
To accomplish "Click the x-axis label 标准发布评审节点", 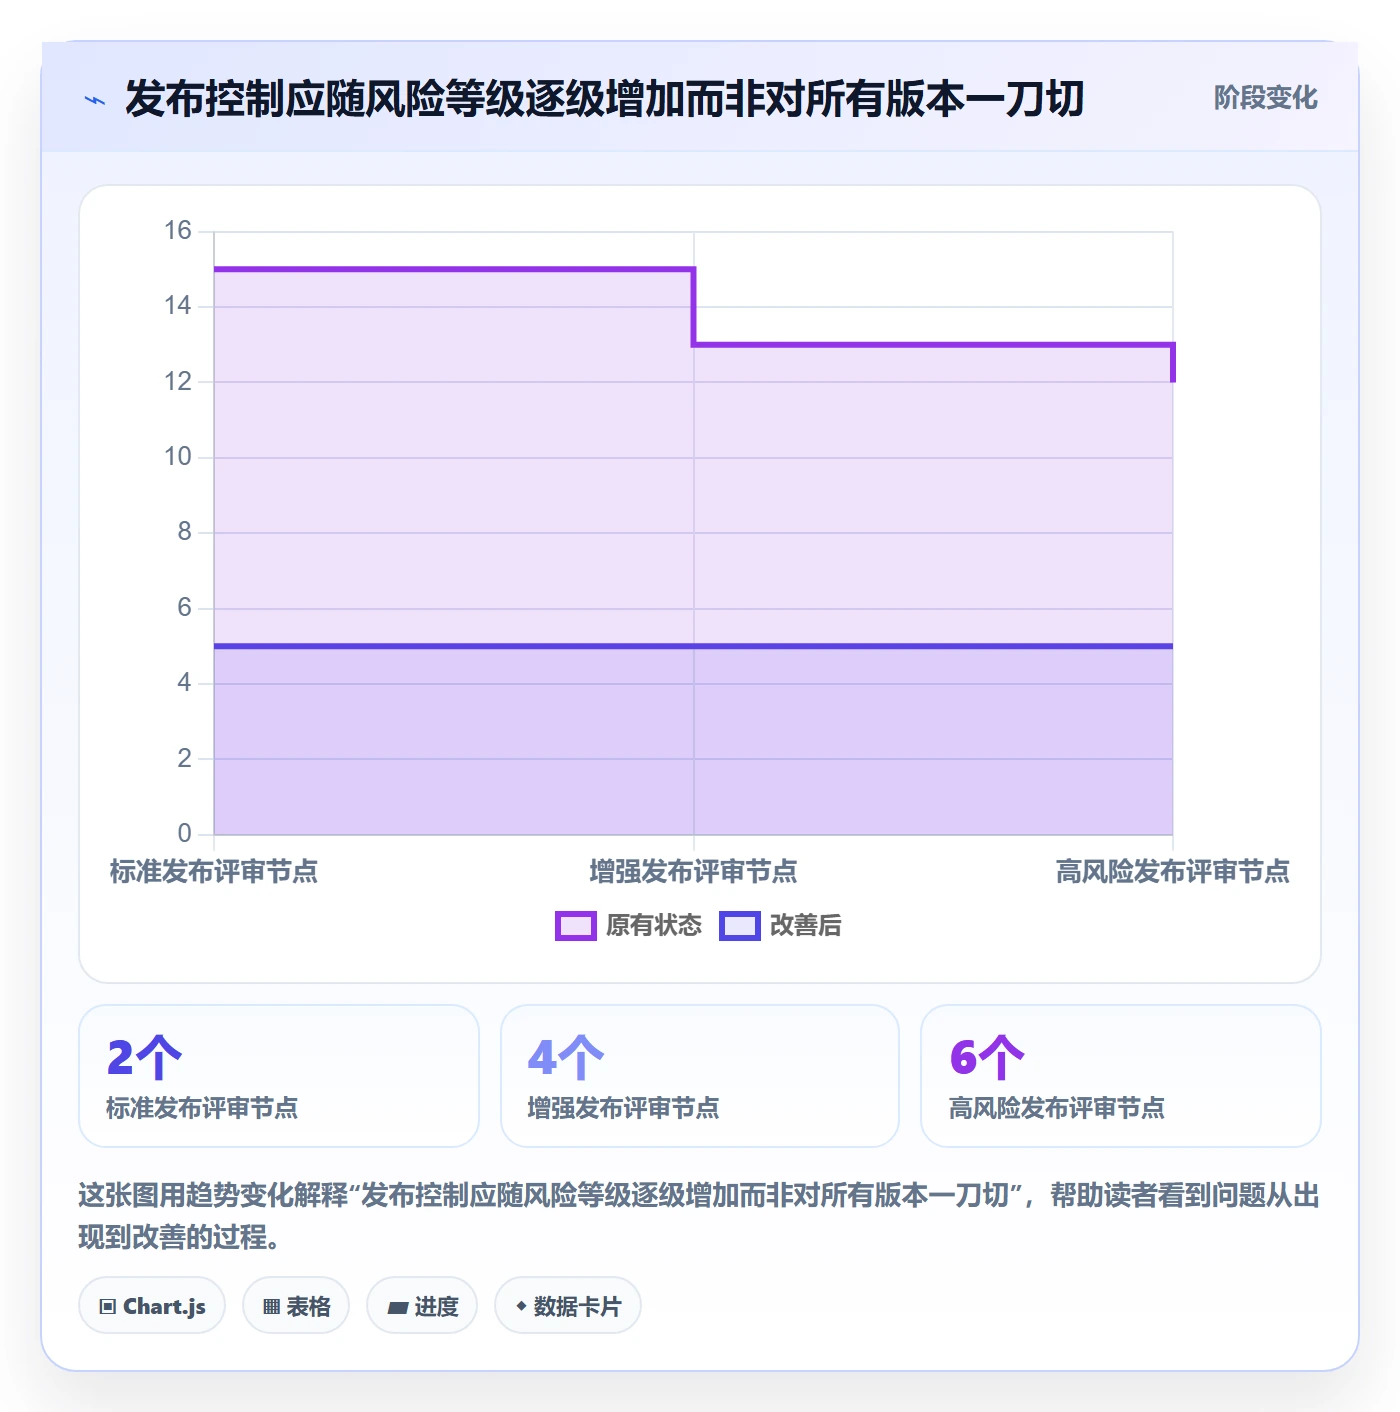I will click(214, 872).
